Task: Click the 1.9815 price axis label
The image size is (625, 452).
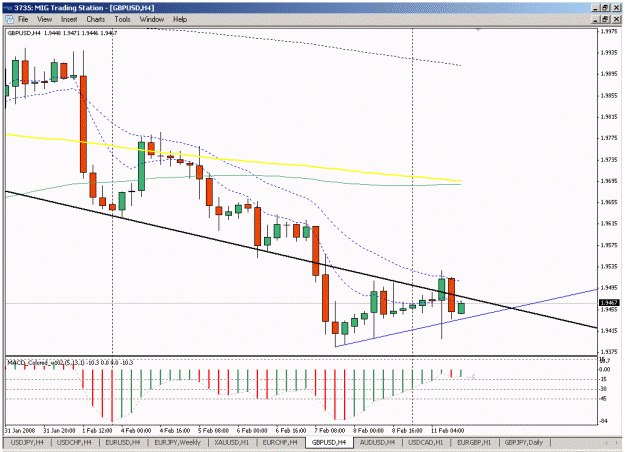Action: point(609,117)
